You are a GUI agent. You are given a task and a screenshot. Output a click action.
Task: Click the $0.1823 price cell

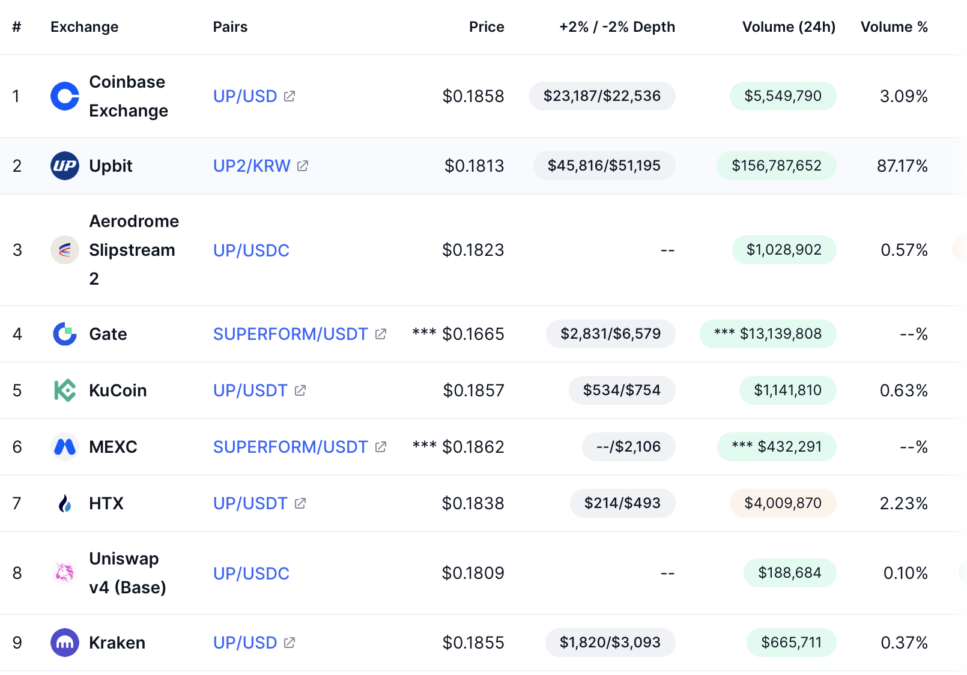[473, 250]
